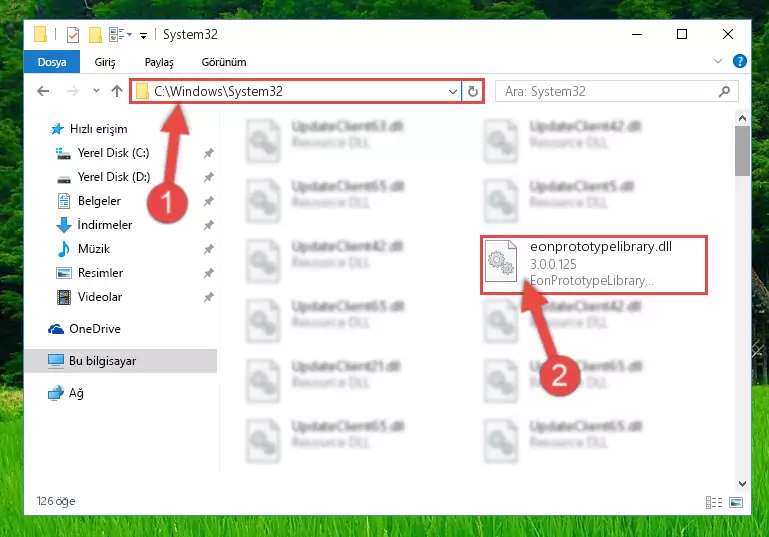Screen dimensions: 769x537
Task: Close the System32 window
Action: coord(728,34)
